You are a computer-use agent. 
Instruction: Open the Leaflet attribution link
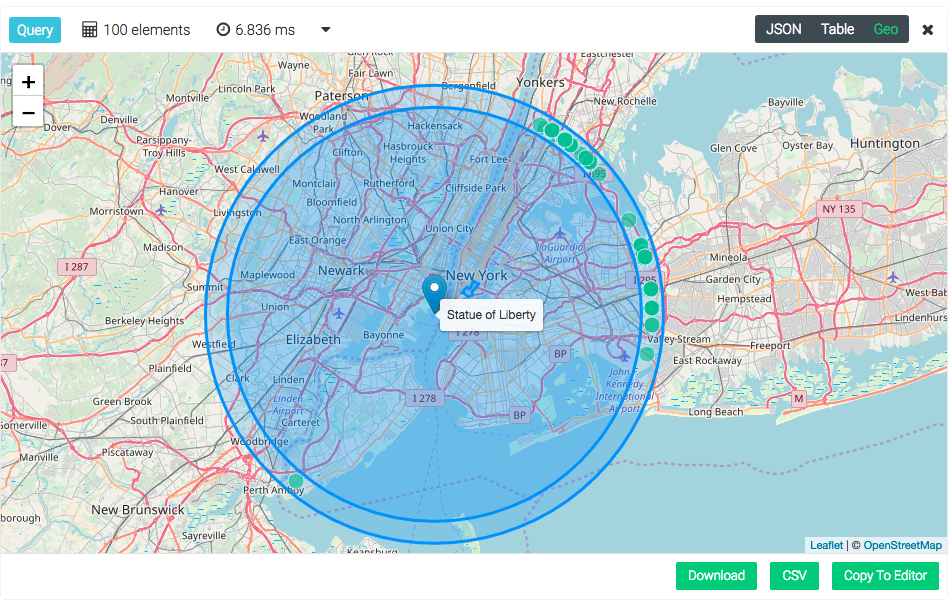point(826,545)
